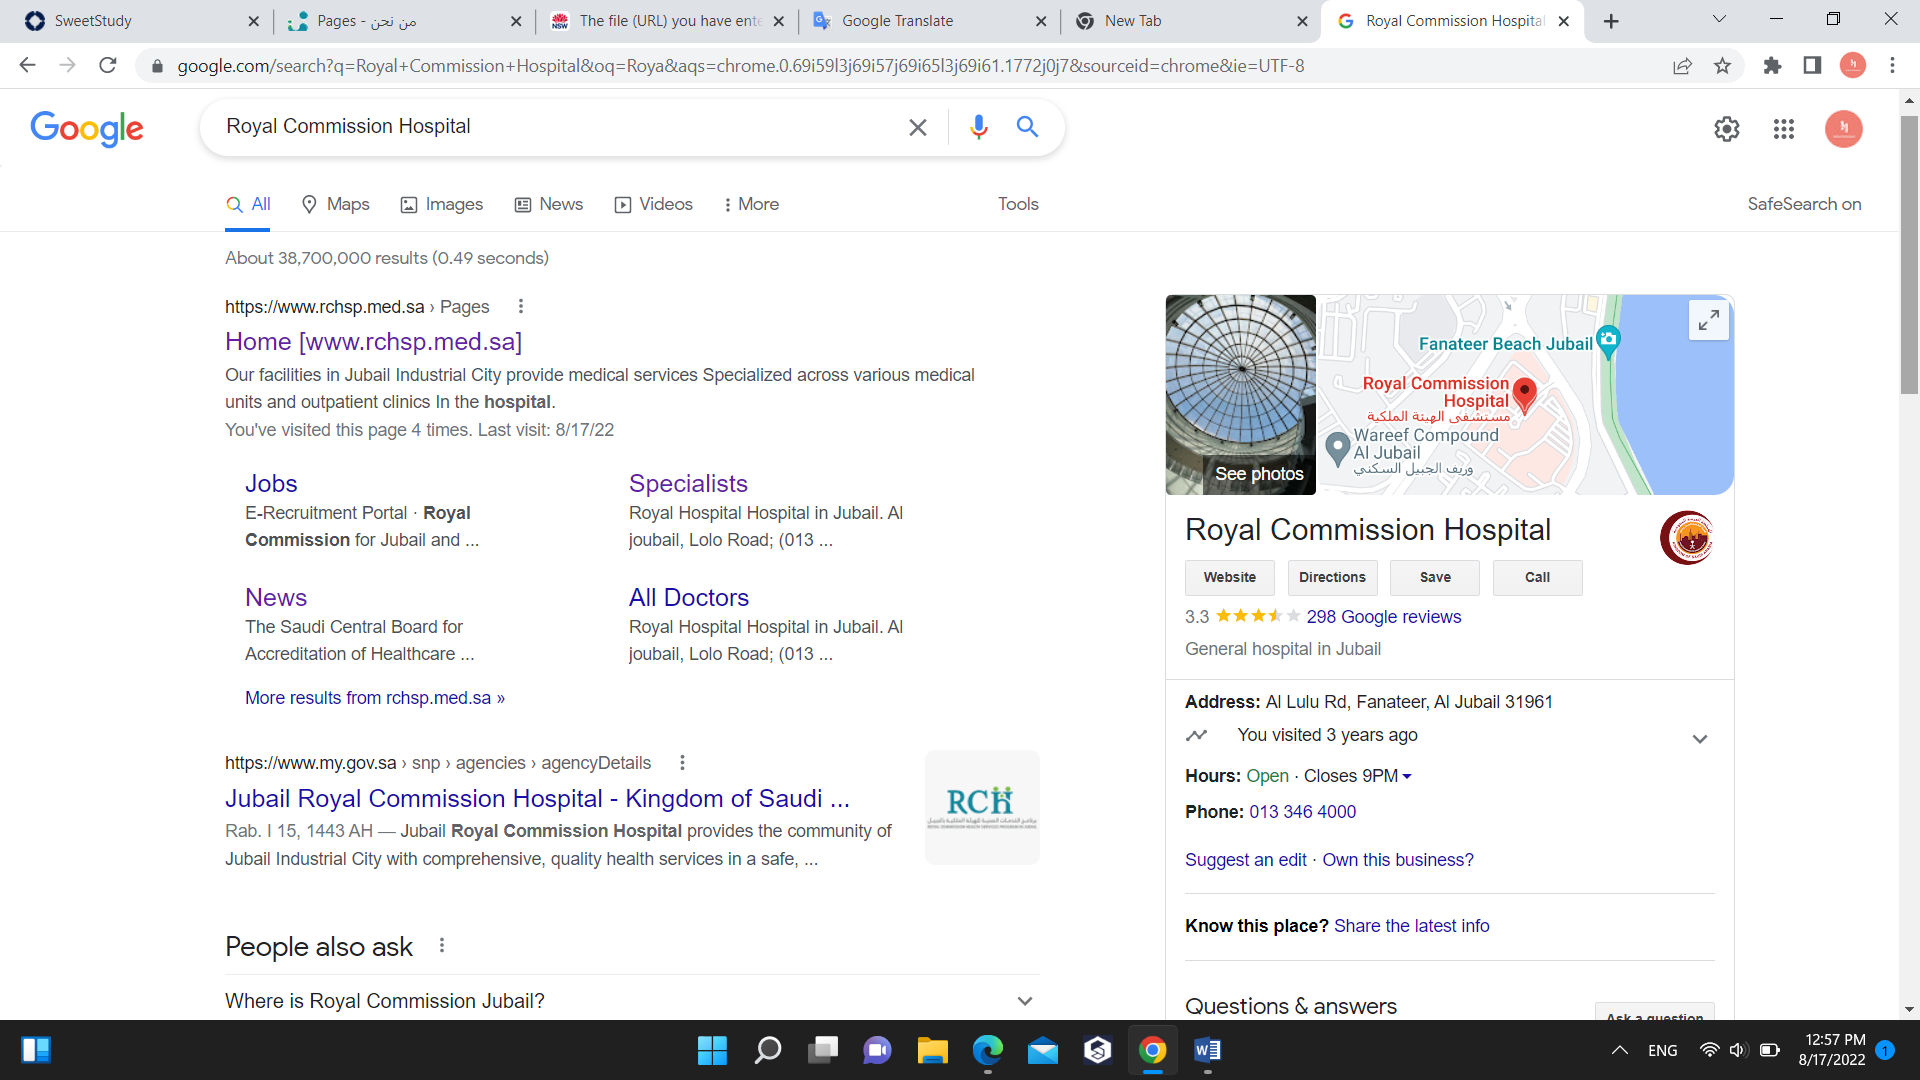Open Jubail Royal Commission Hospital gov result
The width and height of the screenshot is (1920, 1080).
click(537, 799)
